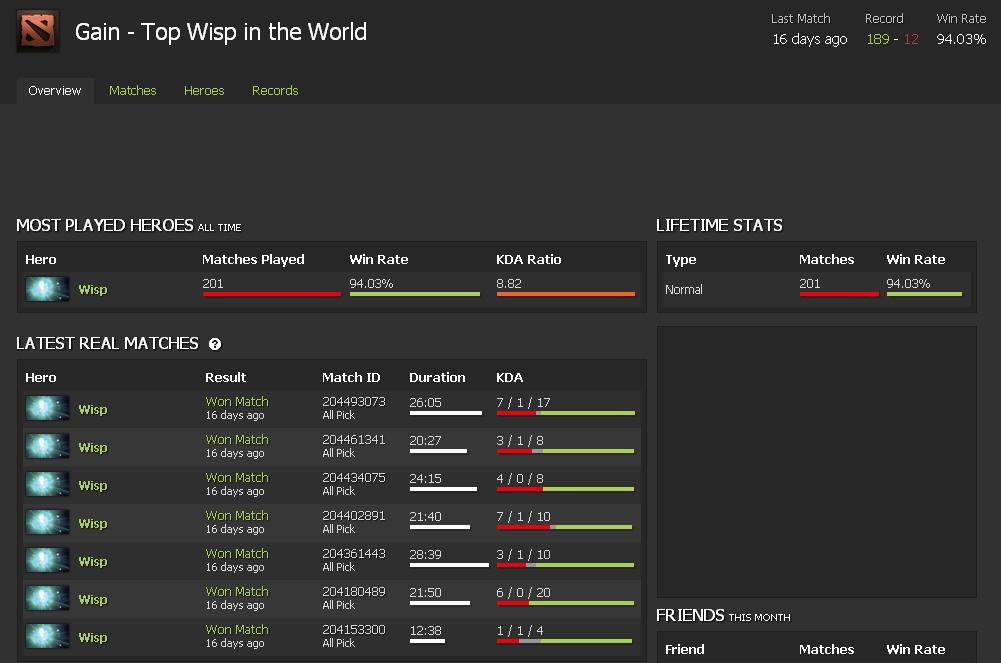Open Won Match link for match 204402891
Image resolution: width=1001 pixels, height=663 pixels.
(237, 516)
